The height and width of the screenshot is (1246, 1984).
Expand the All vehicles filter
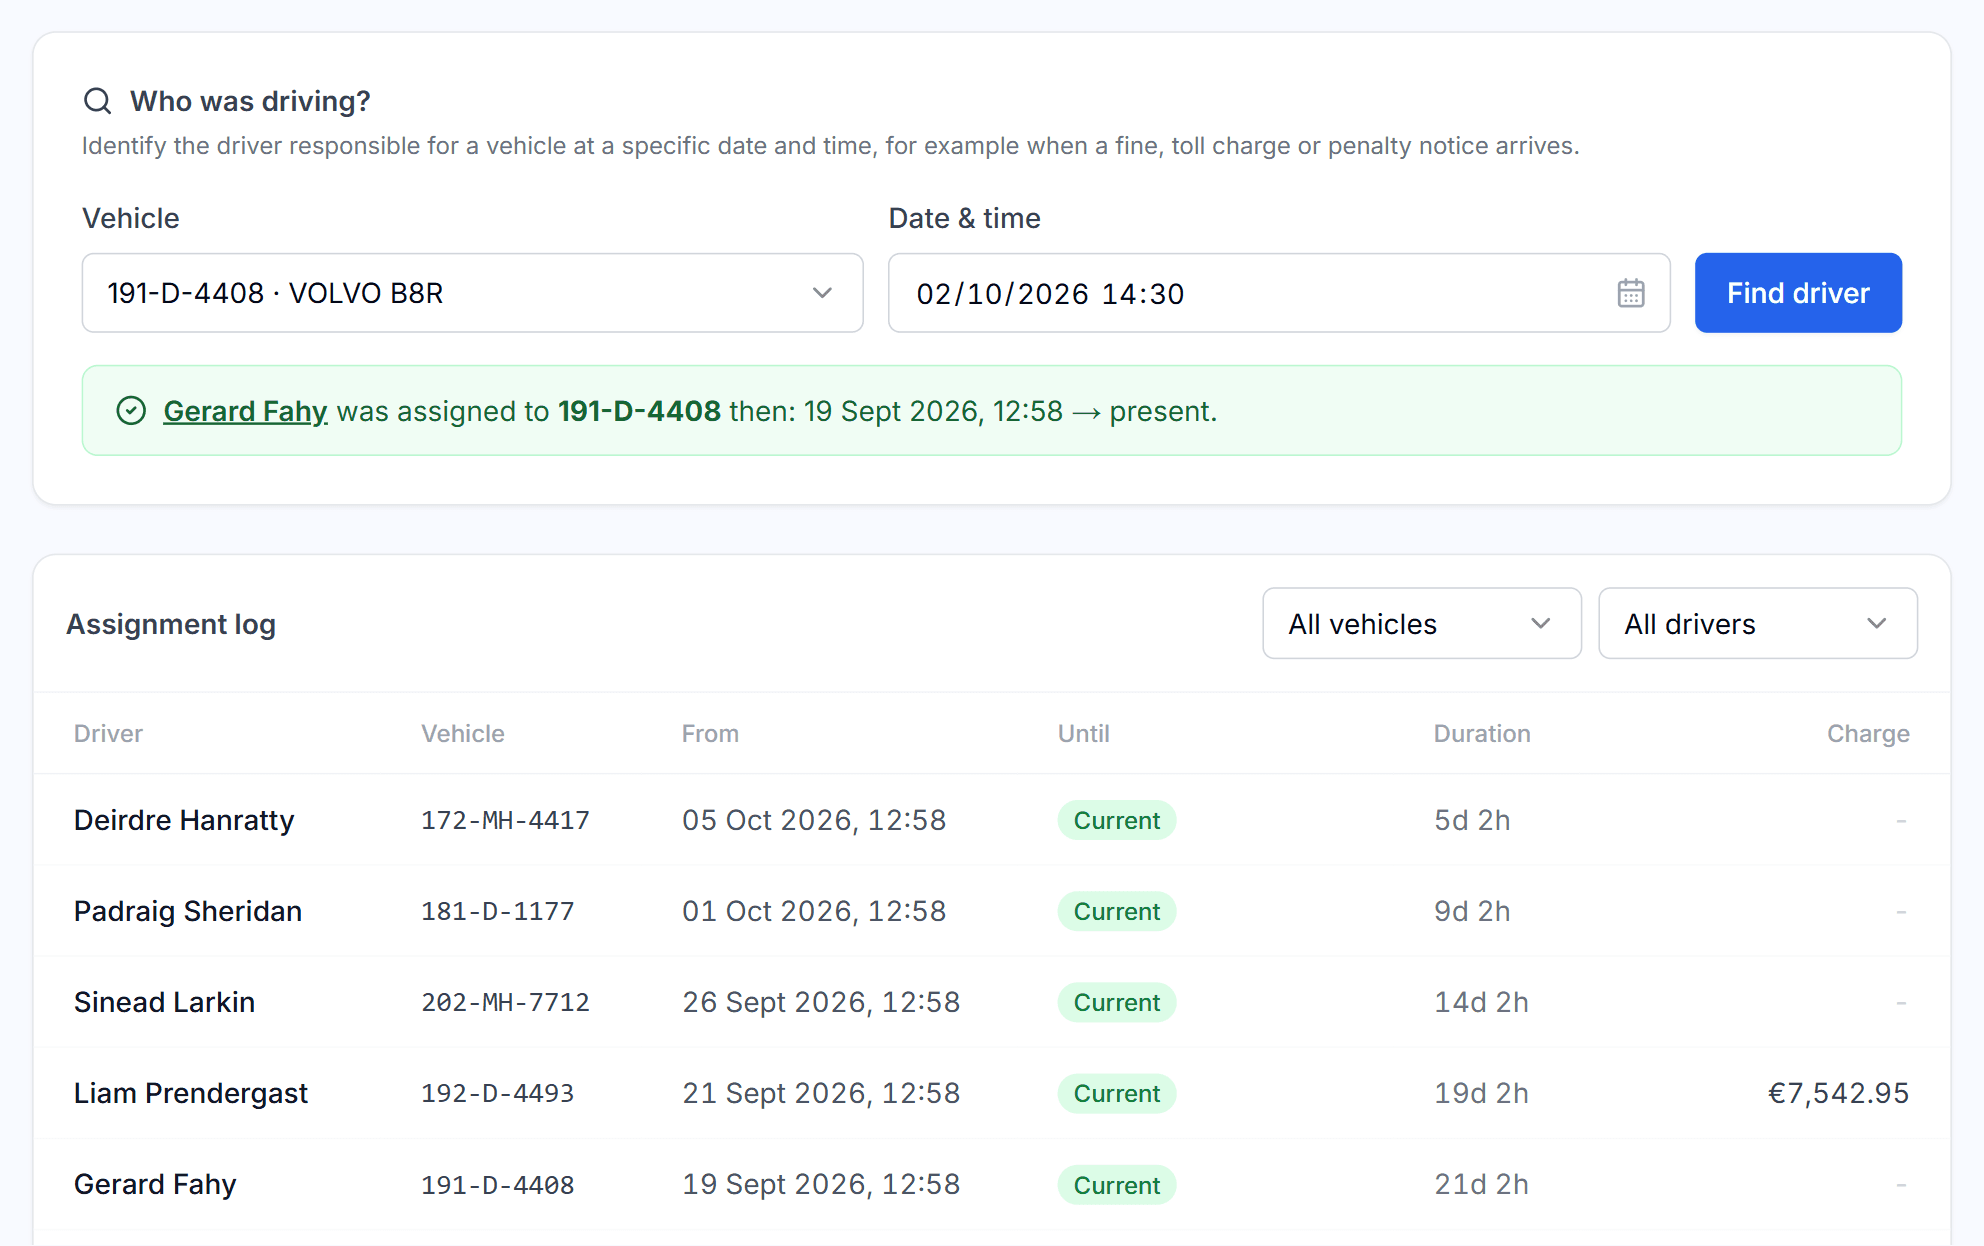[x=1421, y=623]
